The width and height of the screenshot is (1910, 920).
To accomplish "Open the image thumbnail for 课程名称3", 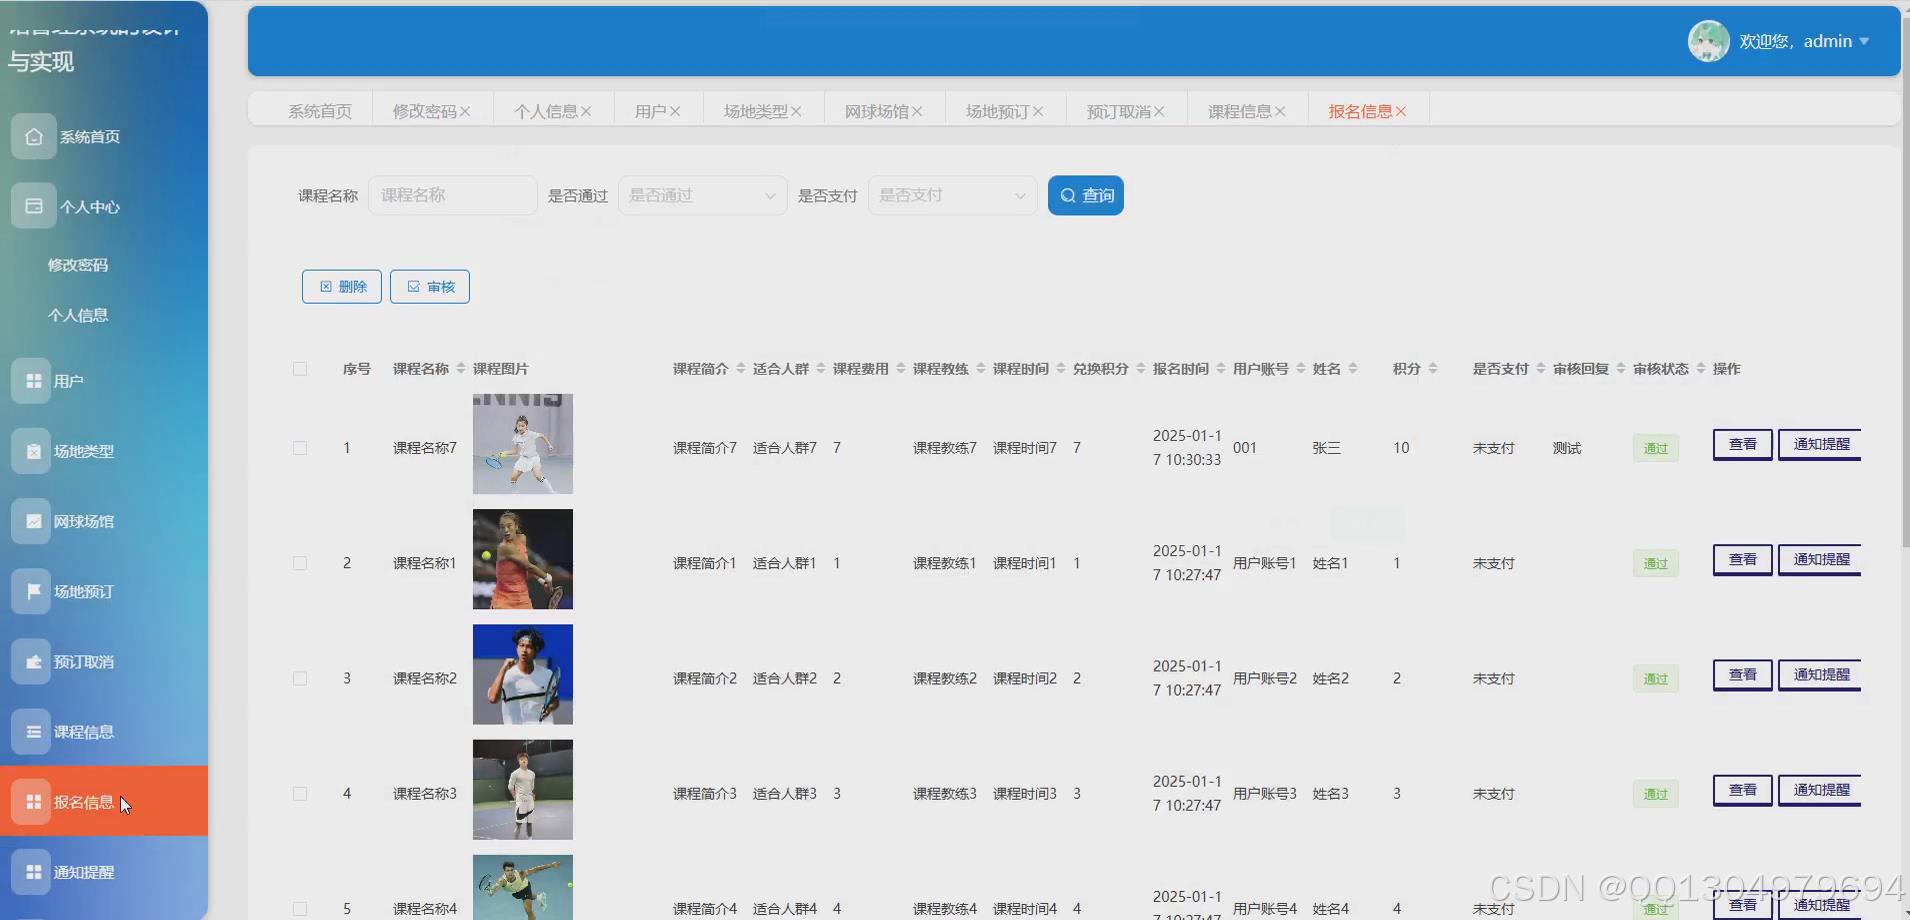I will (x=523, y=790).
